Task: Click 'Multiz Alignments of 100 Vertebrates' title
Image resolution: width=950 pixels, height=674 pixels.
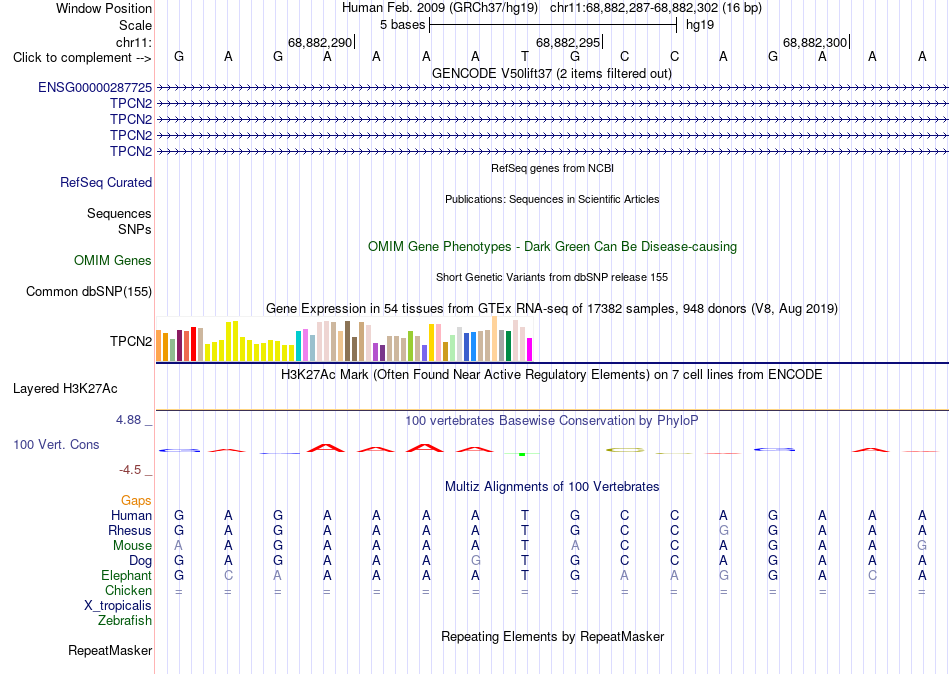Action: (x=552, y=487)
